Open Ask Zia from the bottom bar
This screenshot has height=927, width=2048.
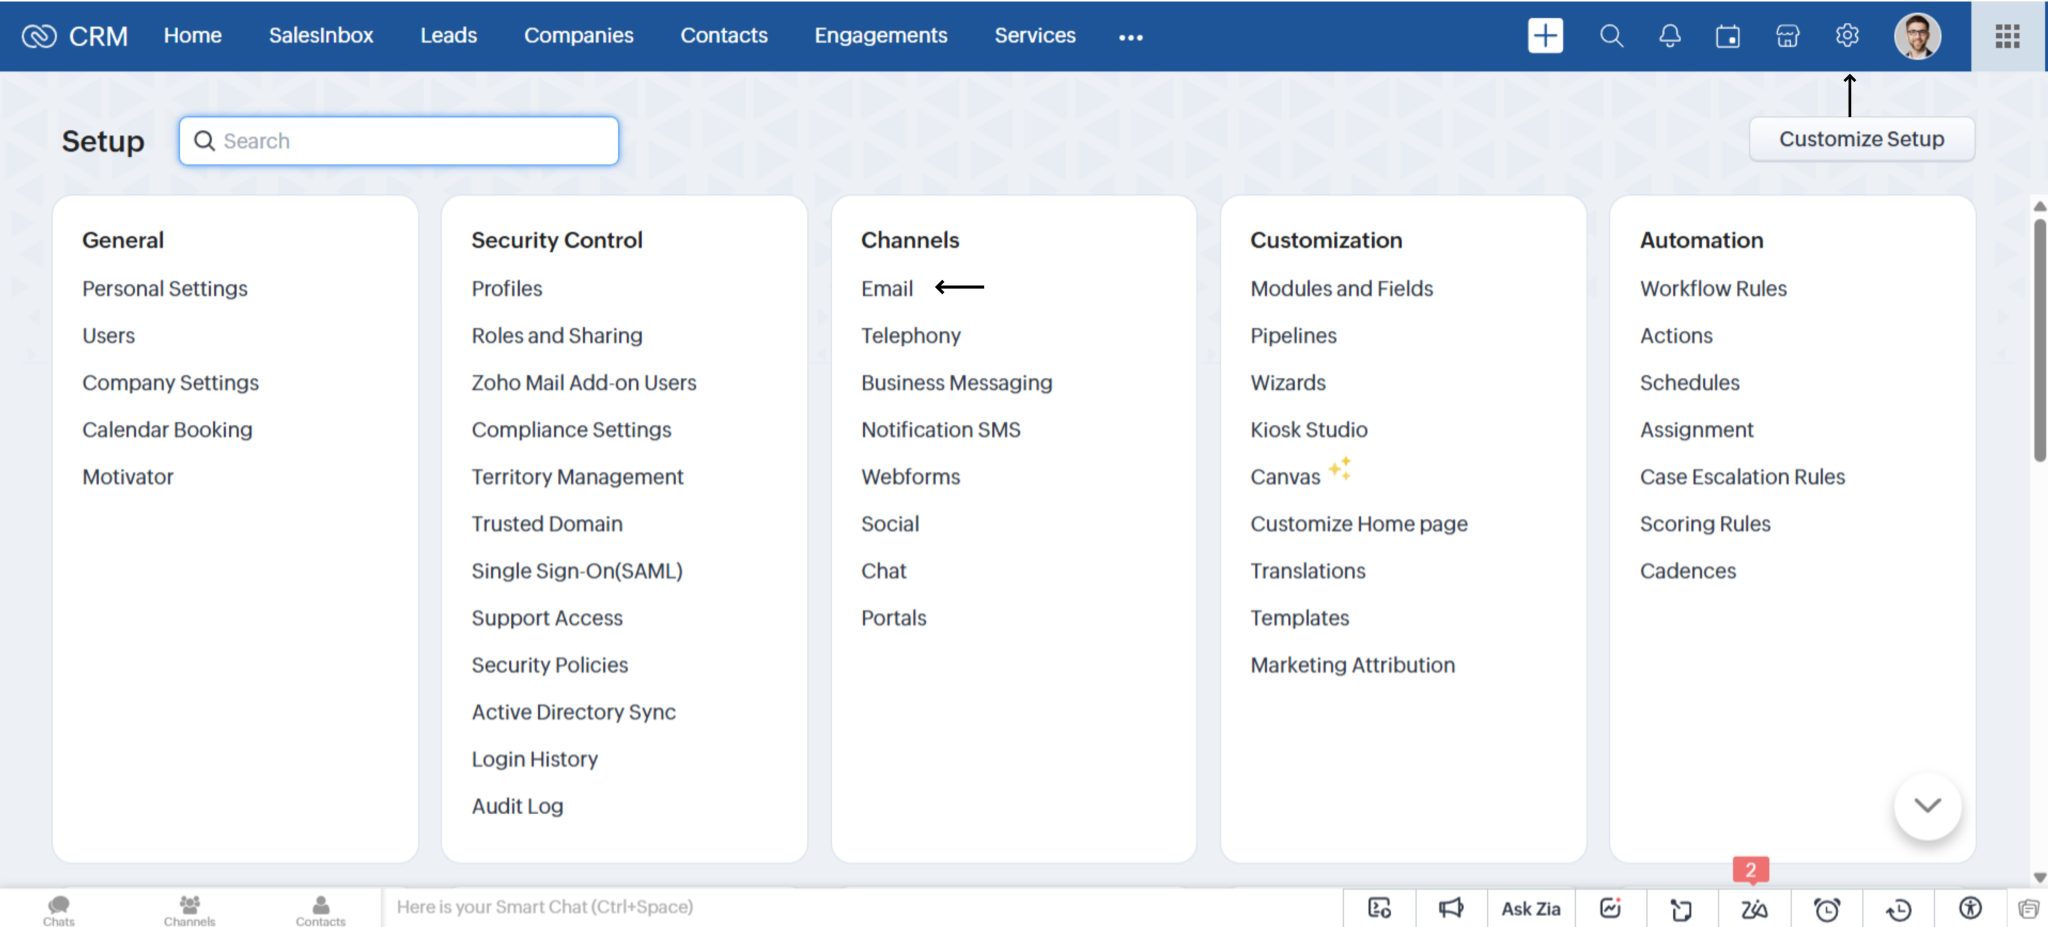(x=1530, y=908)
